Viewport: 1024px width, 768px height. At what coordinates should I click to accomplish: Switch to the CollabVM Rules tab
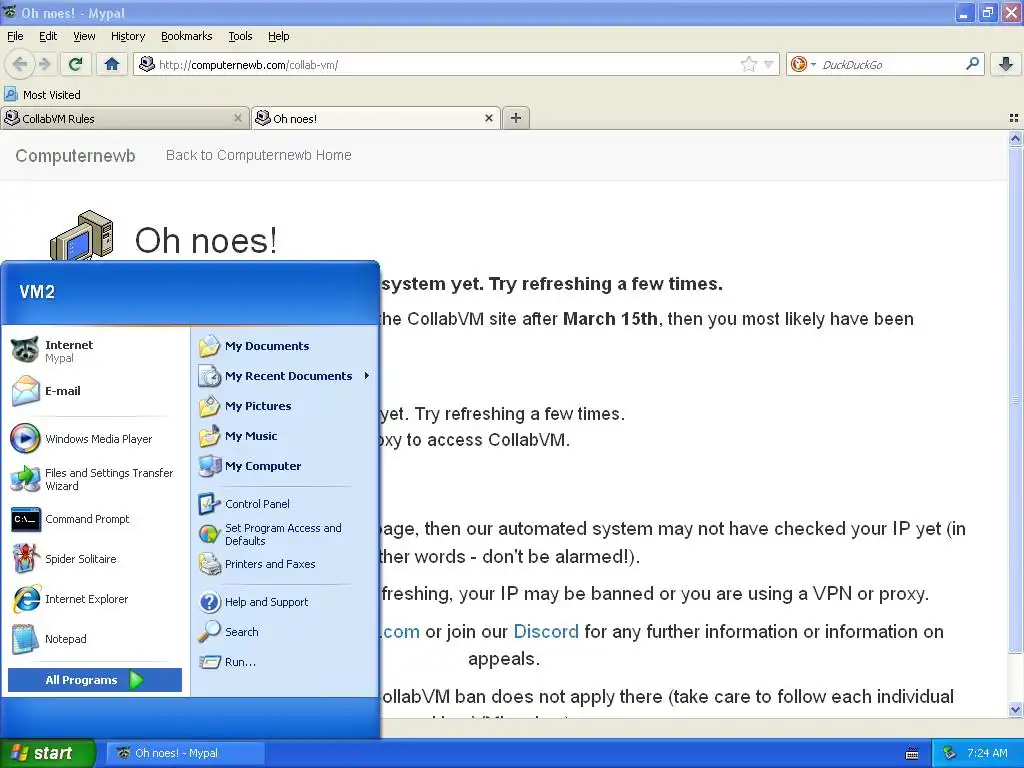124,118
